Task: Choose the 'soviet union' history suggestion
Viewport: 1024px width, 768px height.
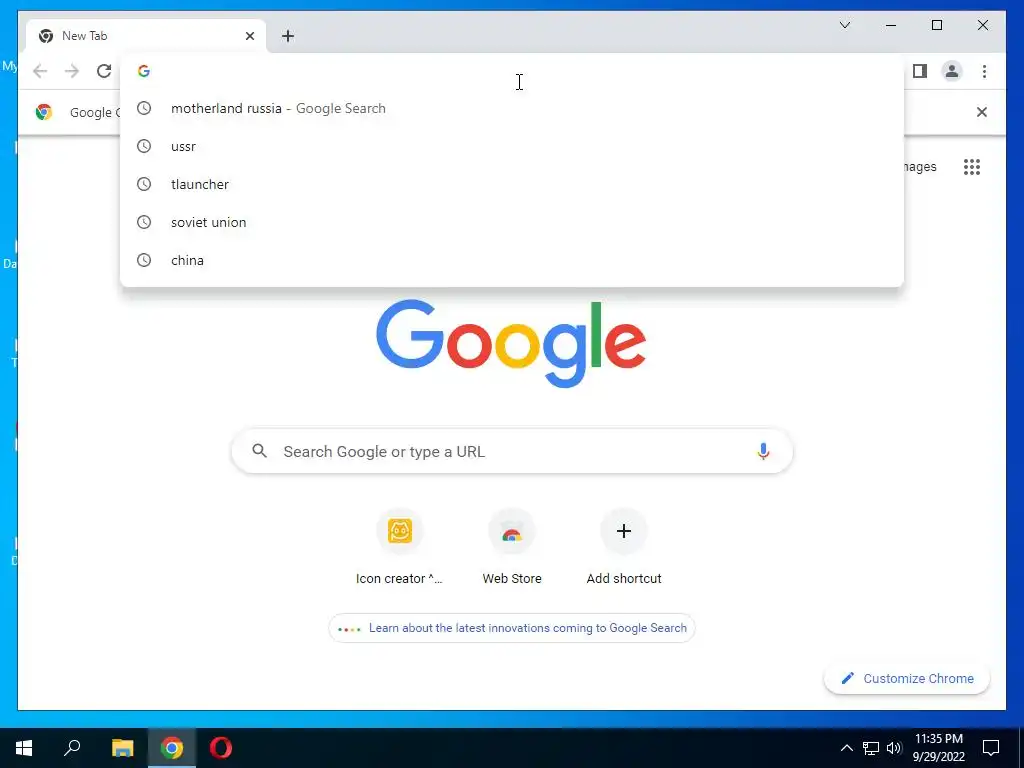Action: 512,222
